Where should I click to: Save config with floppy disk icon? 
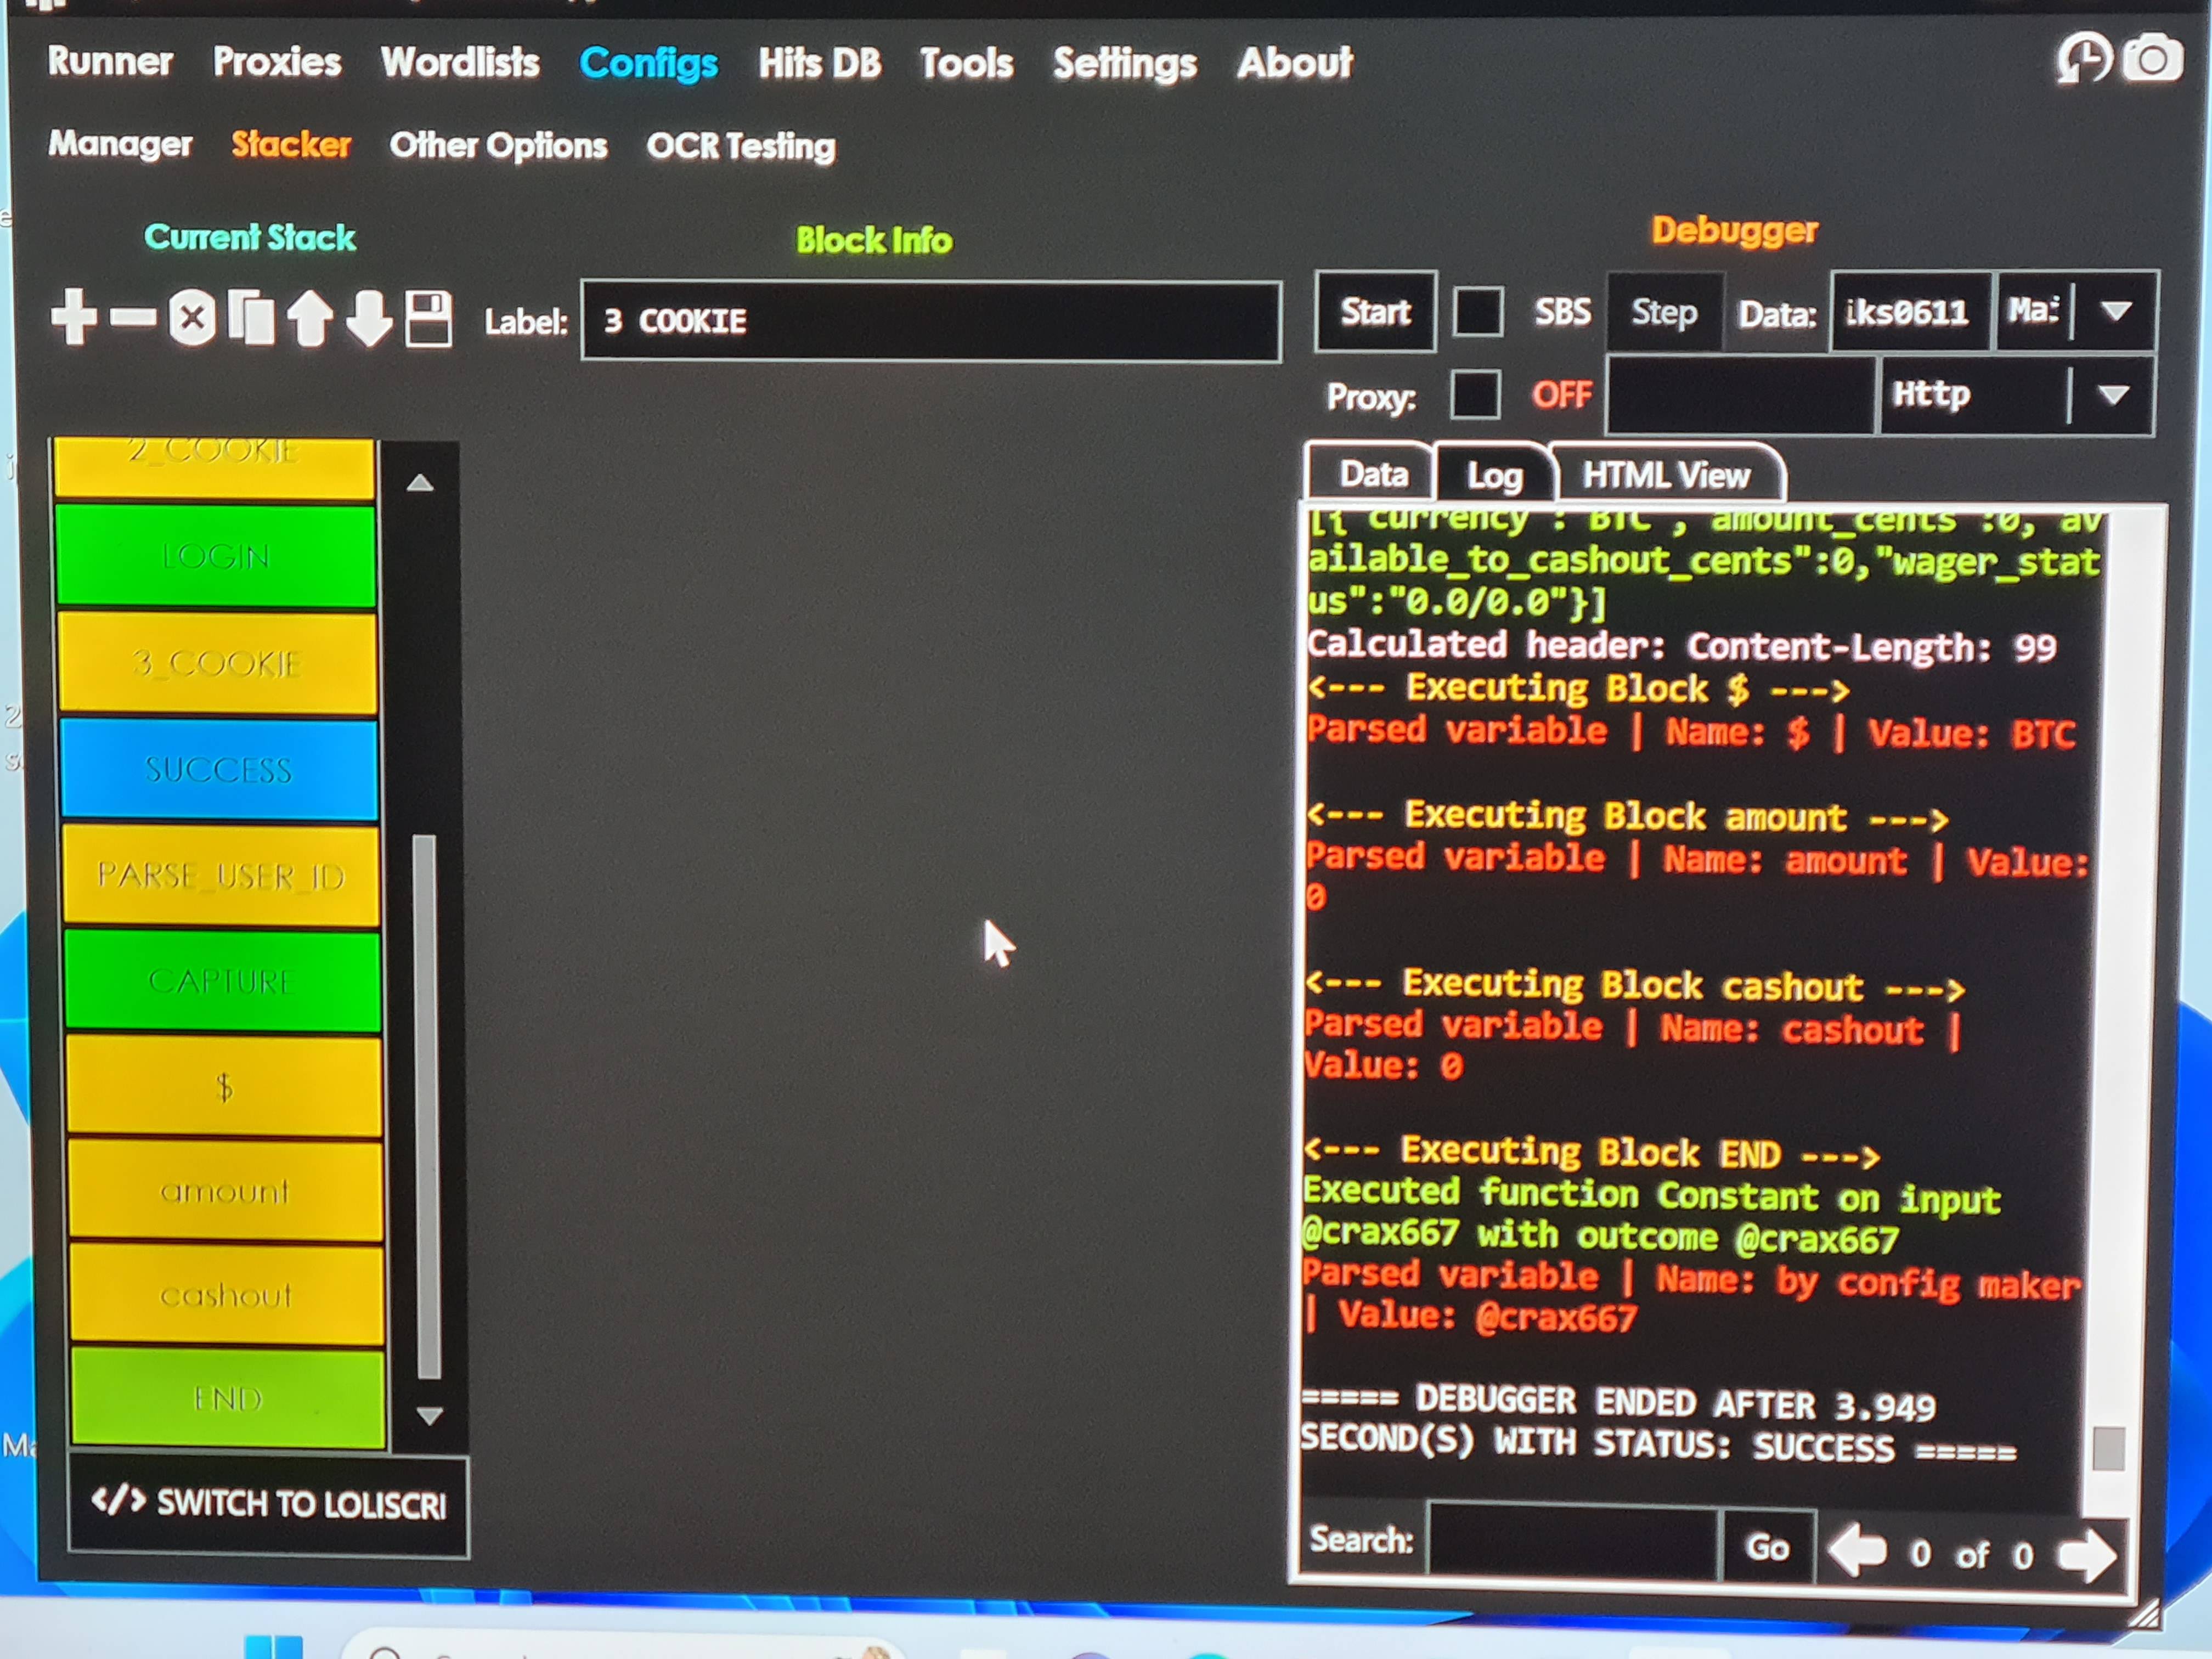[429, 319]
